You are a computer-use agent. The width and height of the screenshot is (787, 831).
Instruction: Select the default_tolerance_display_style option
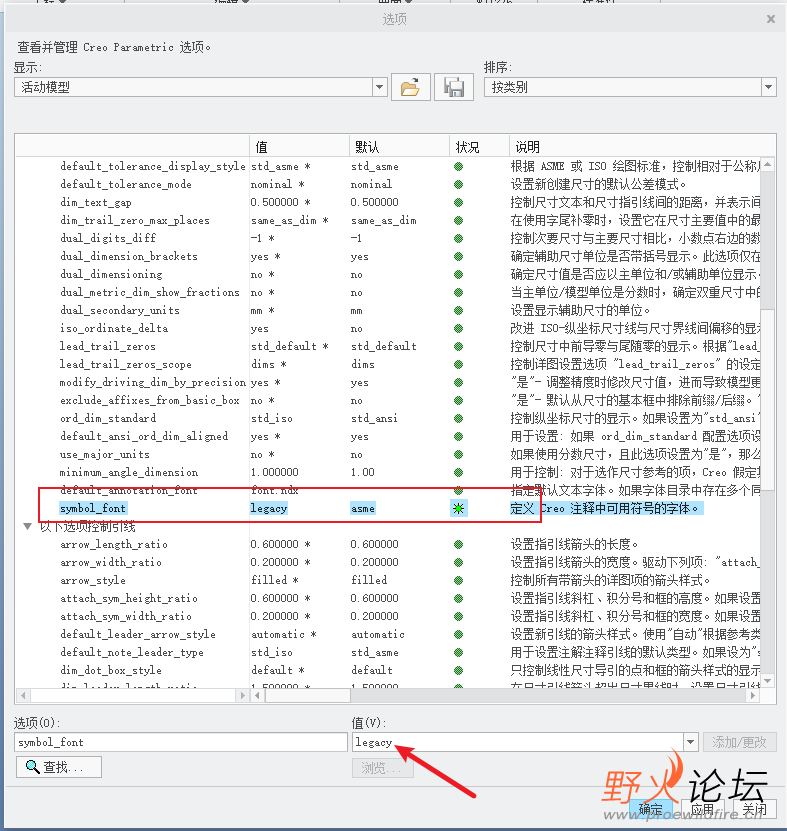[x=153, y=166]
